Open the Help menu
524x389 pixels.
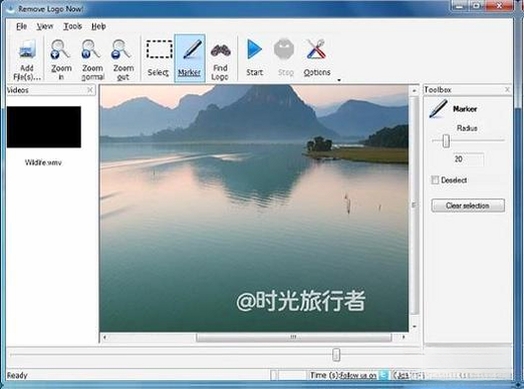99,26
